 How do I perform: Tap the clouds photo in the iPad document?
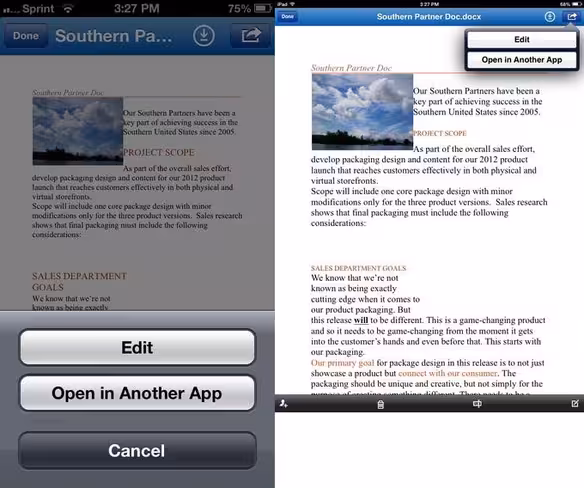click(362, 112)
